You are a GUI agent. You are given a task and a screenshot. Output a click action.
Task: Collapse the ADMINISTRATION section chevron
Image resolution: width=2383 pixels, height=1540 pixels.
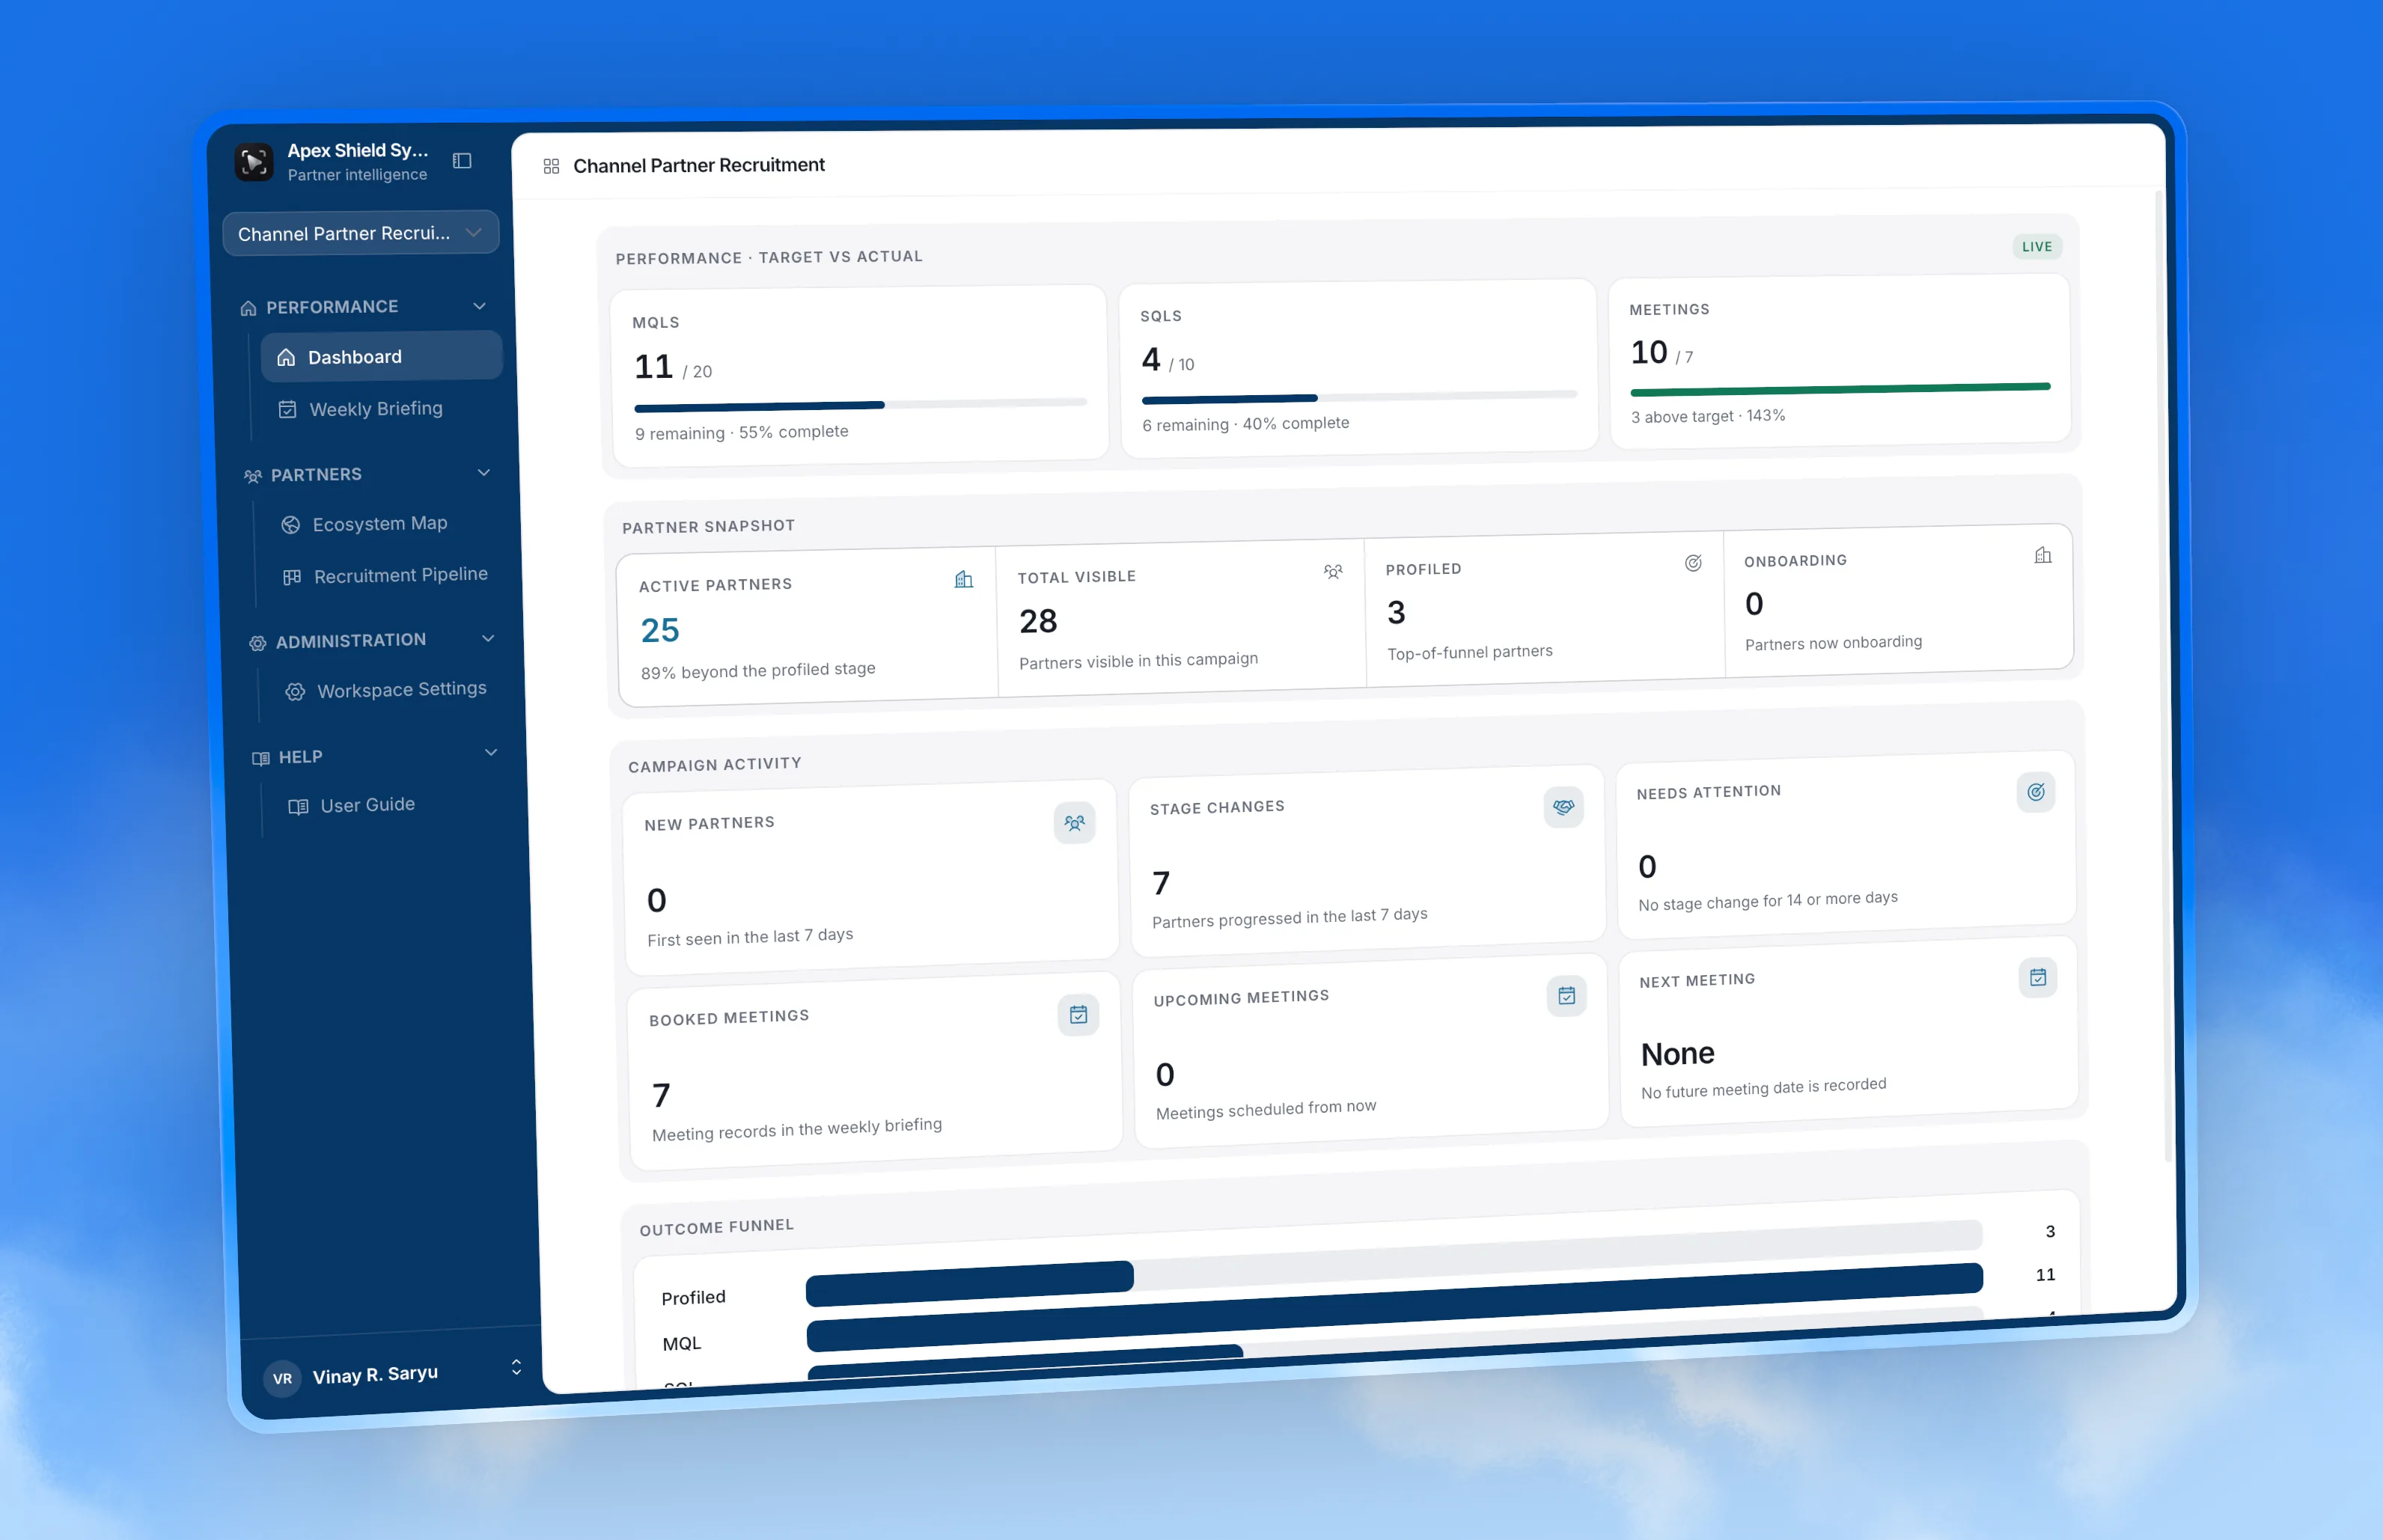488,638
